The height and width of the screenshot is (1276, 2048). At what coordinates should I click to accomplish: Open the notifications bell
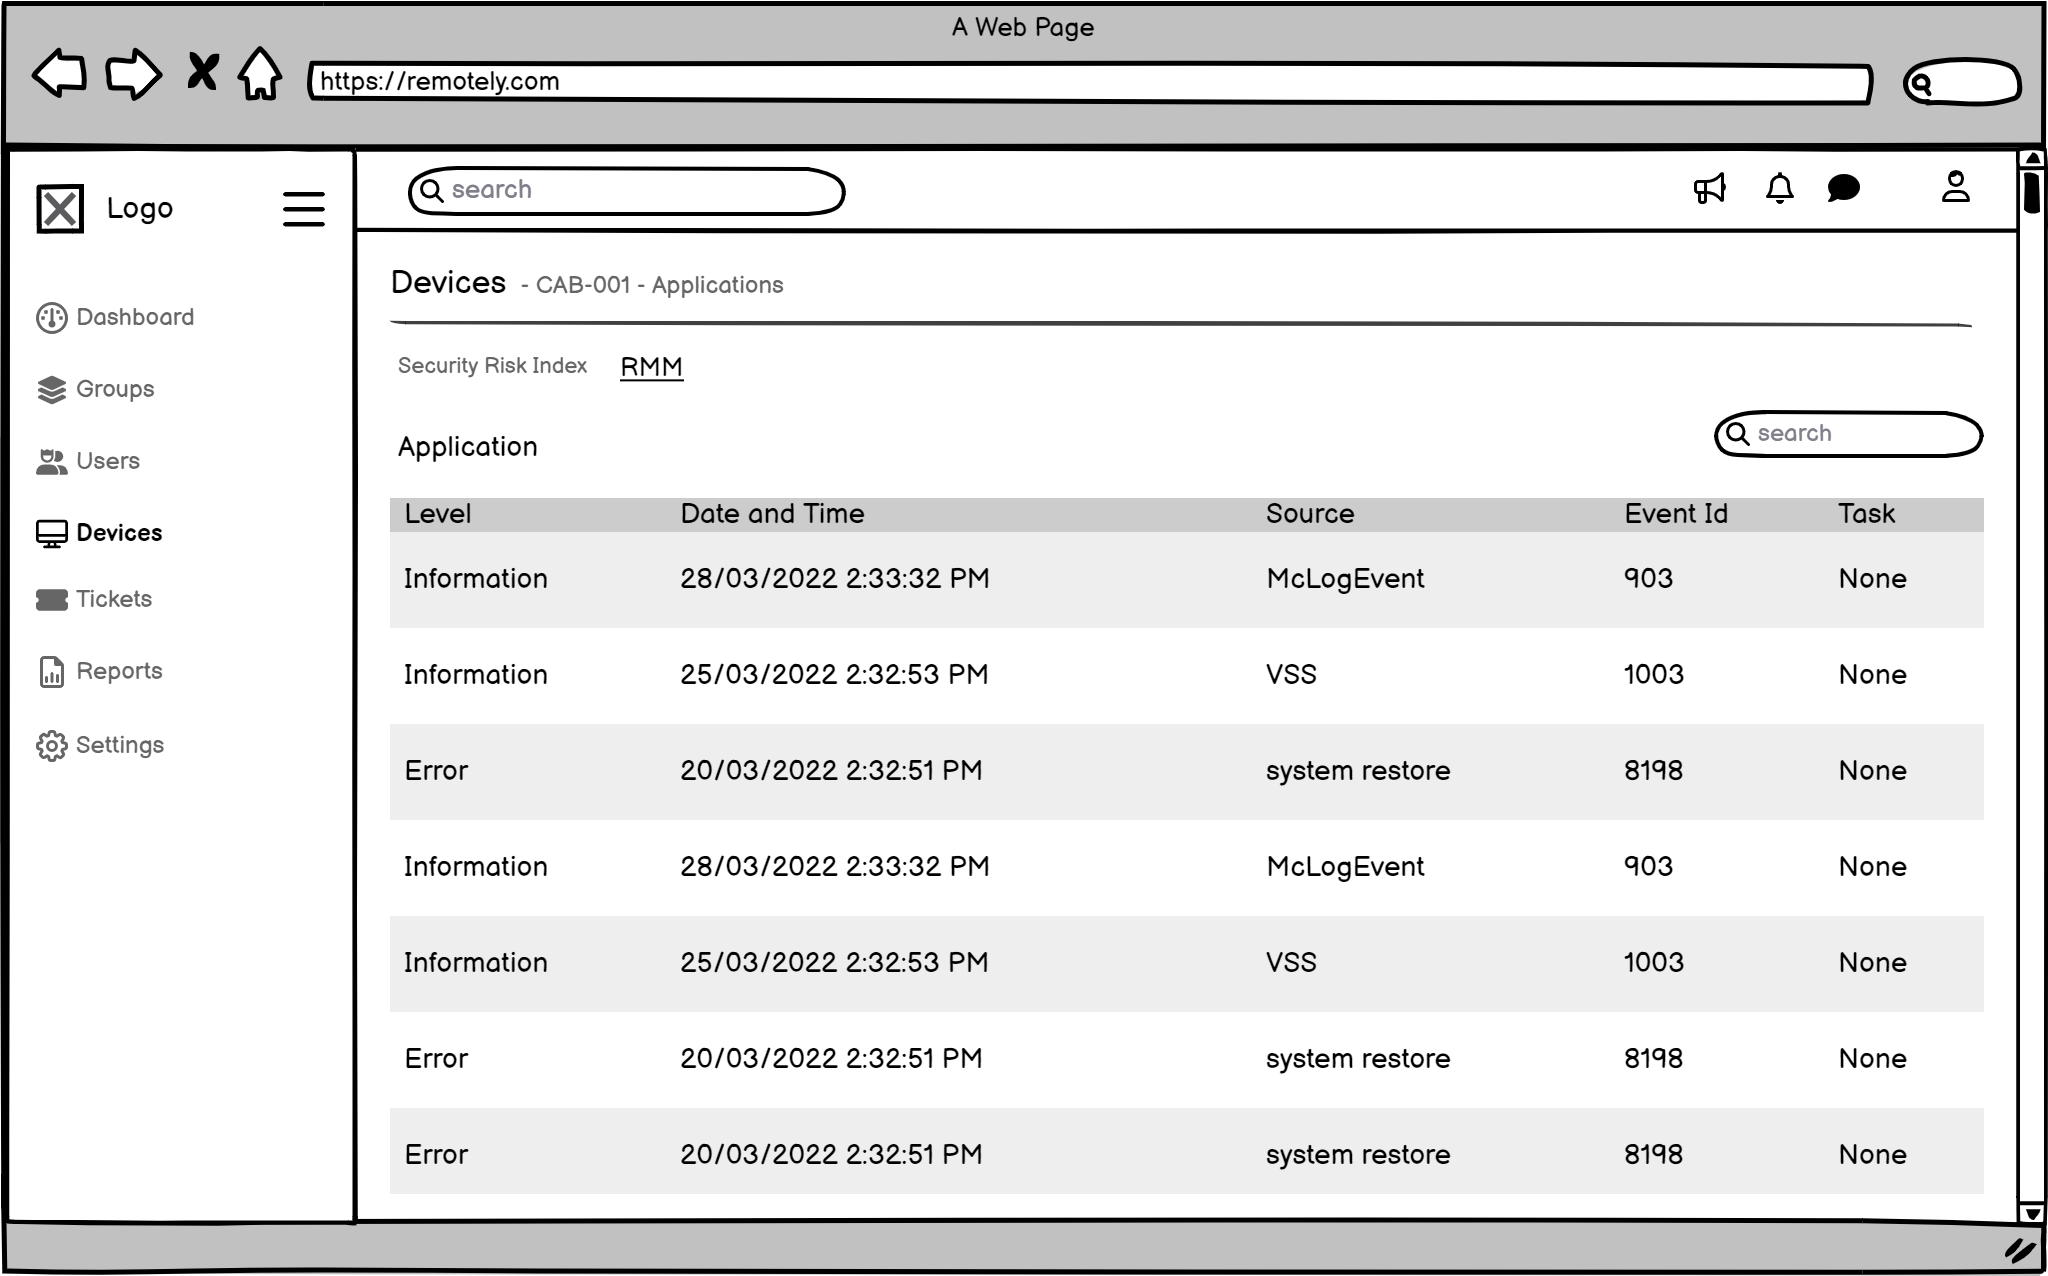point(1779,188)
